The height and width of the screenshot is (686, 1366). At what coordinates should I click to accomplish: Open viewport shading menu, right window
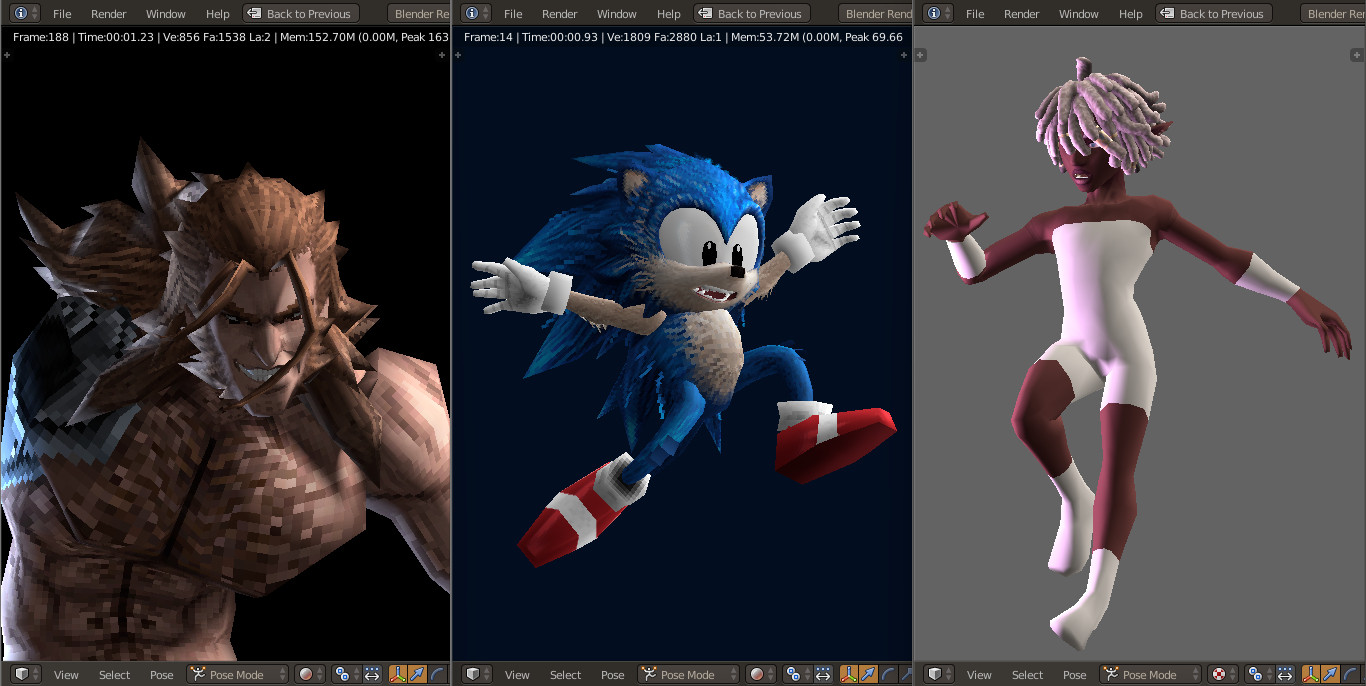1223,674
